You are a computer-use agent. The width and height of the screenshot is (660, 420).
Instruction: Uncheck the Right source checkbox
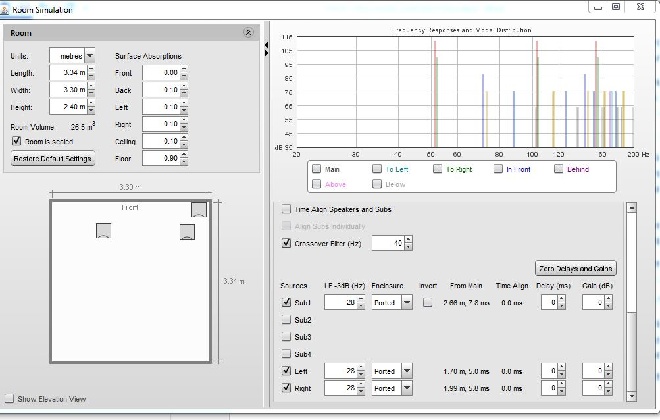(x=286, y=388)
